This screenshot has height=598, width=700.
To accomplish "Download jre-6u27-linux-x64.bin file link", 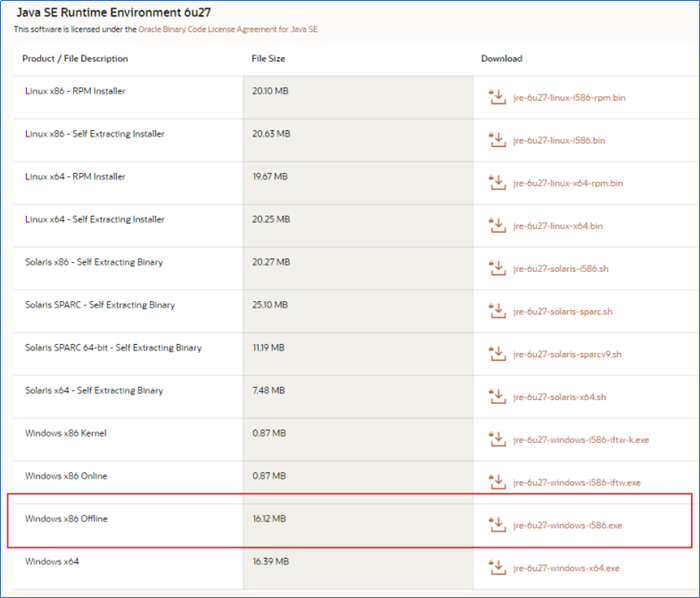I will pyautogui.click(x=558, y=226).
